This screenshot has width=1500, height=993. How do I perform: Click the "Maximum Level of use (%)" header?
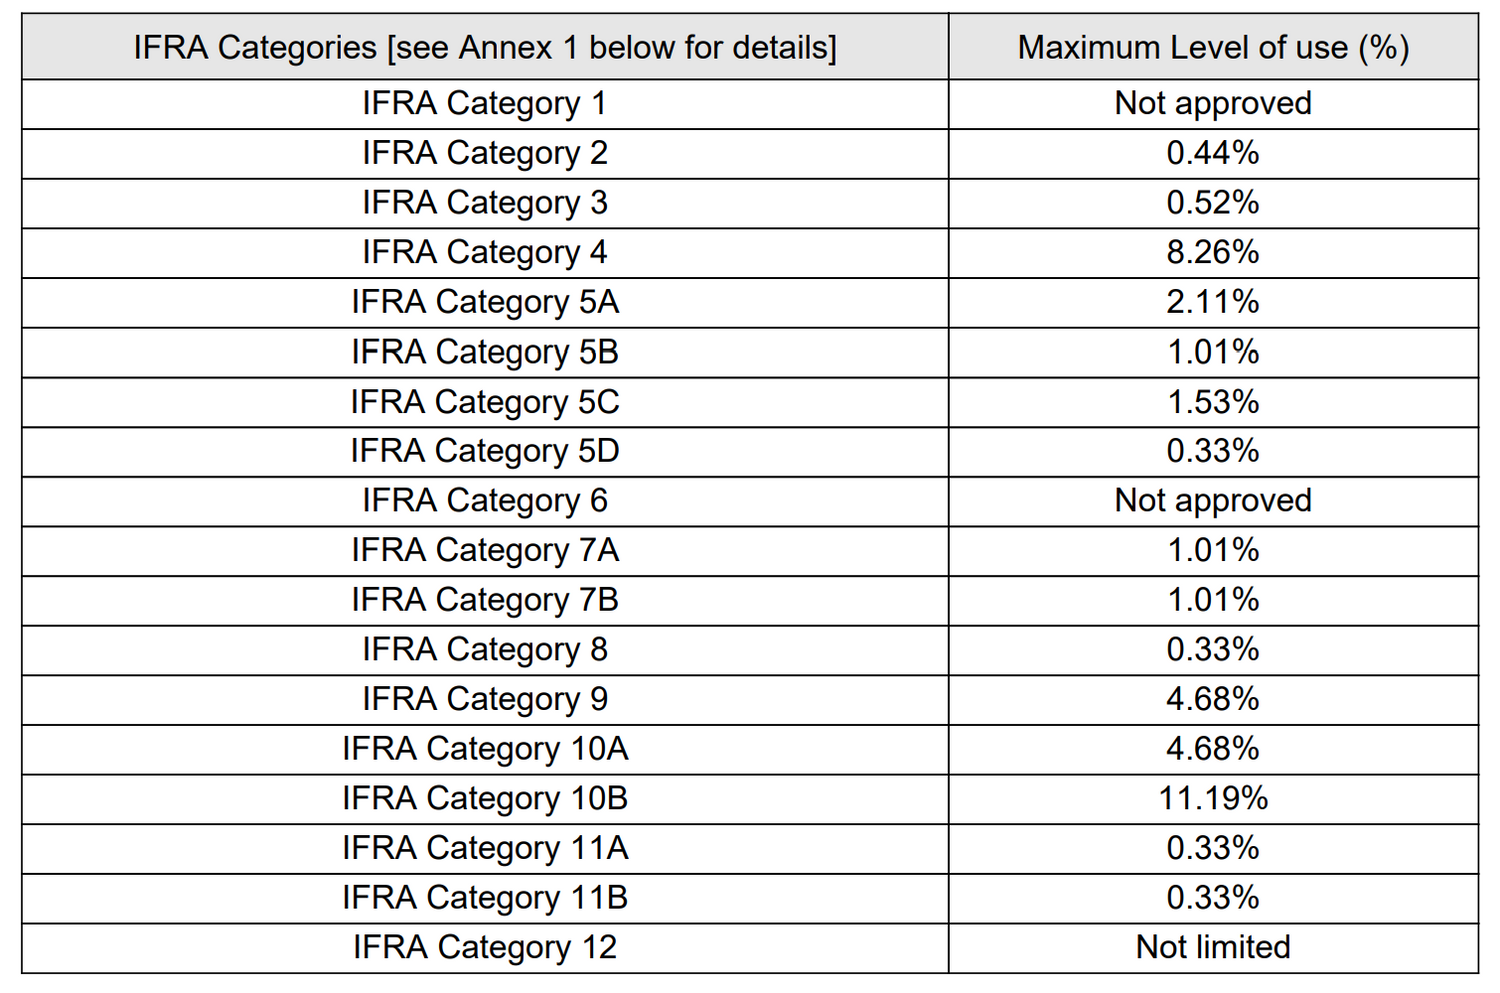pos(1213,47)
